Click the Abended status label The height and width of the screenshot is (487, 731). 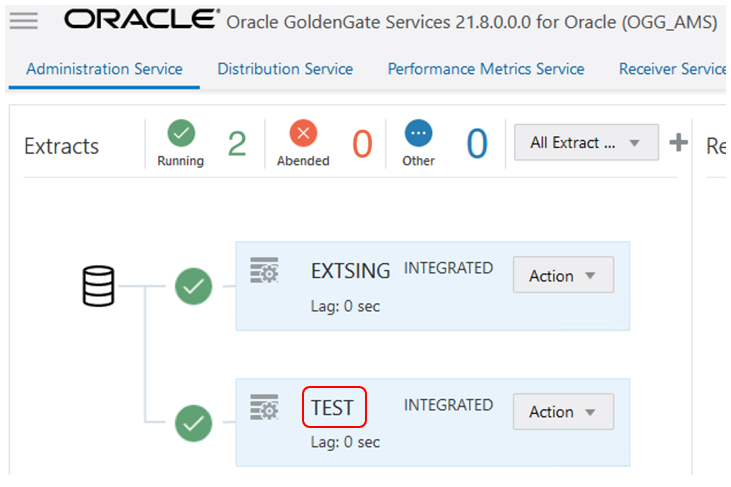pos(303,161)
